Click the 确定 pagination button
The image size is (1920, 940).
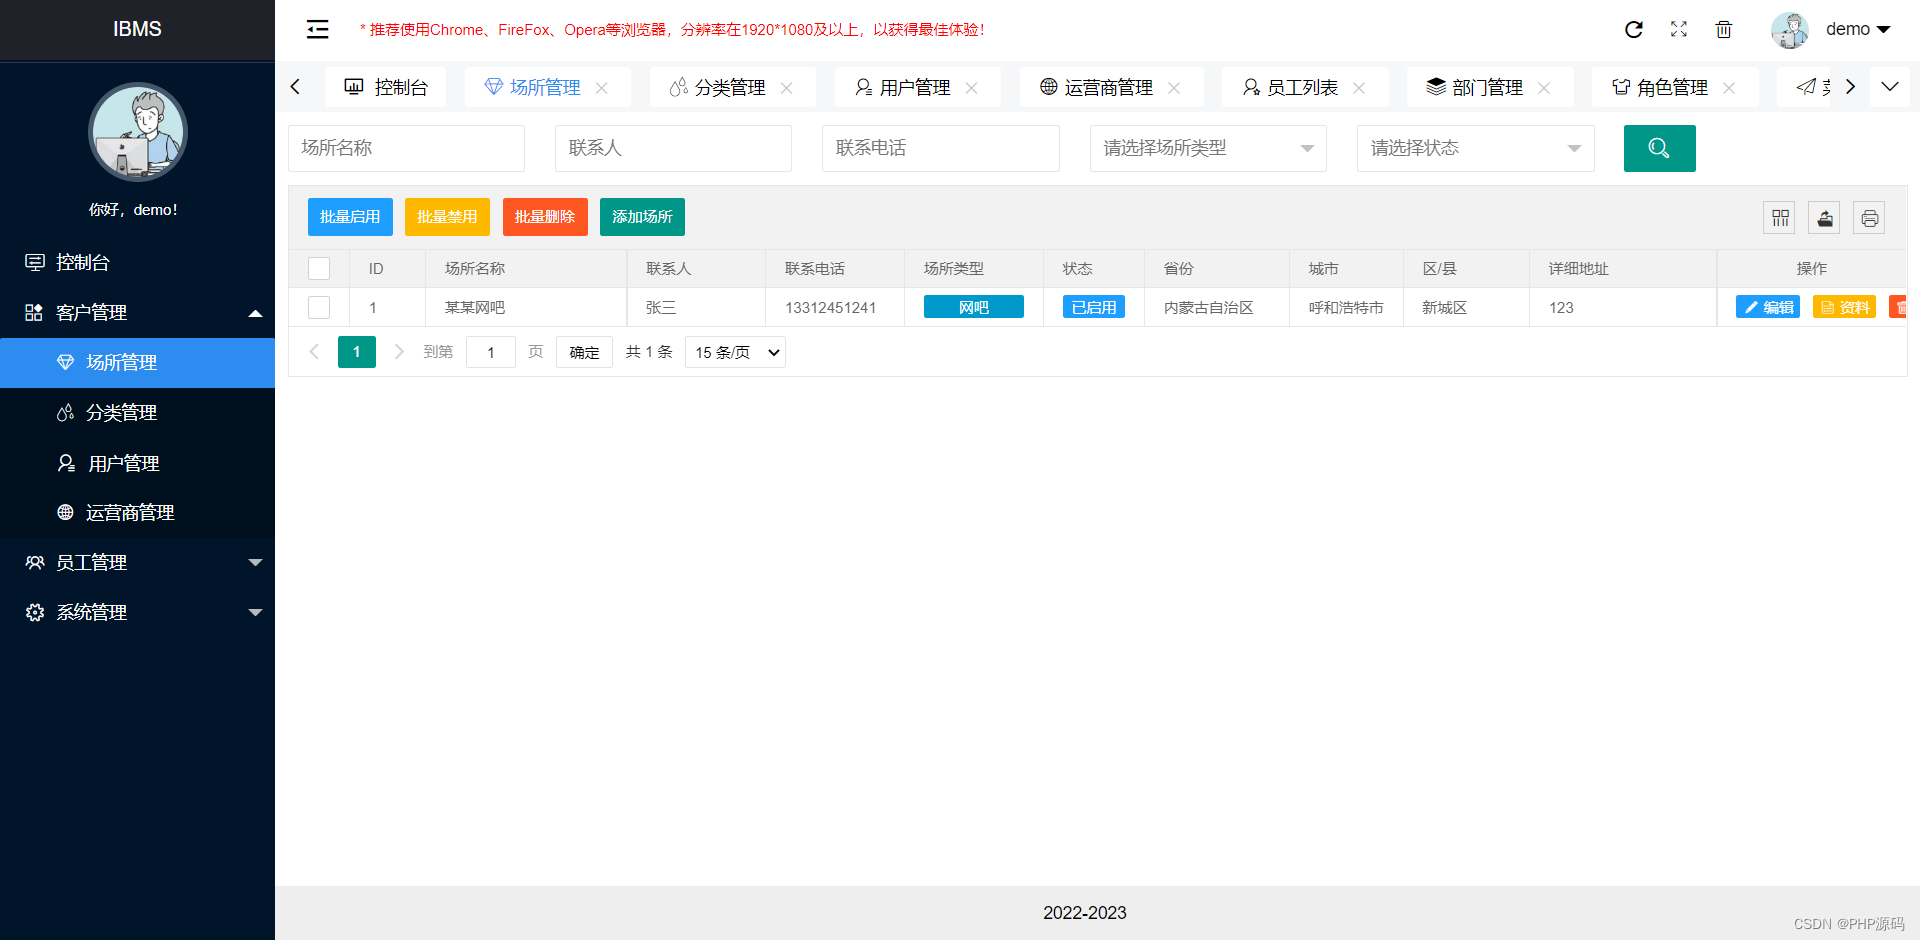[584, 352]
